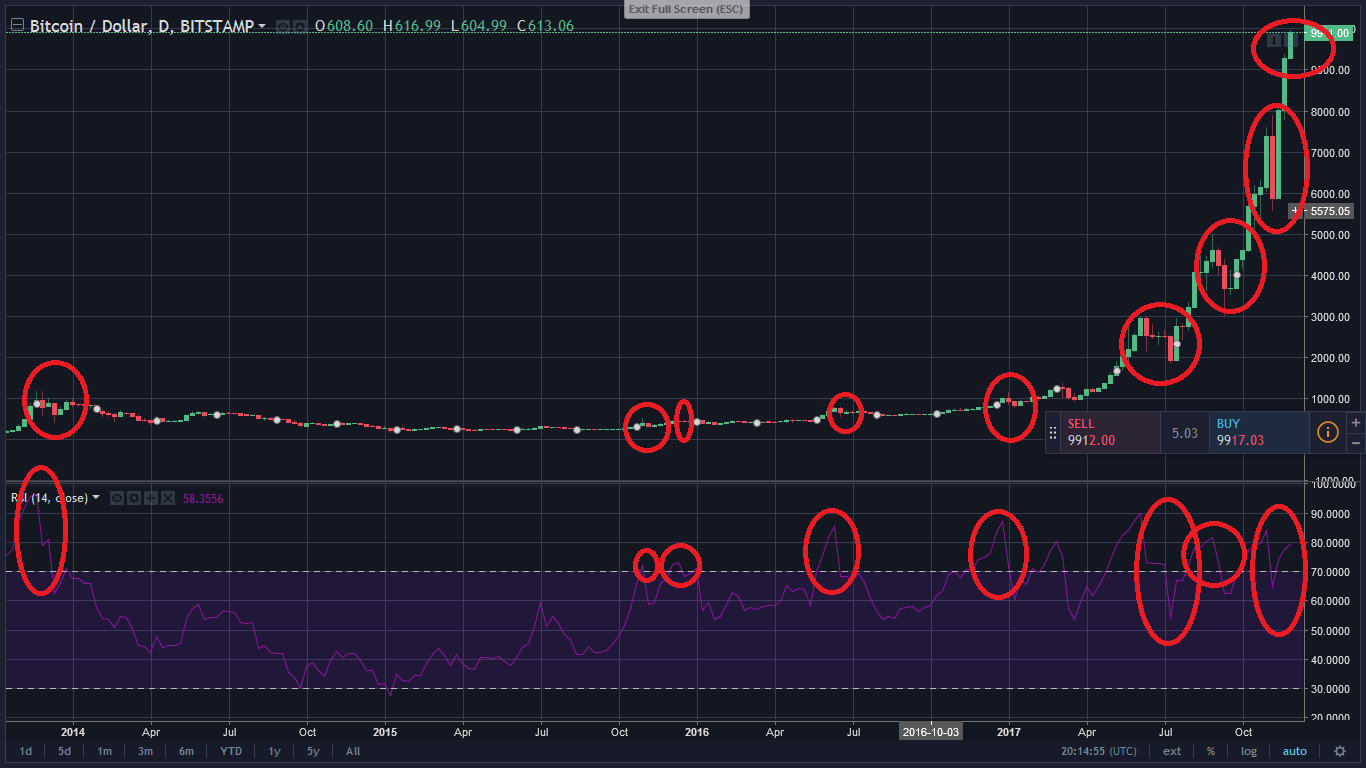Click the BUY 9917.03 button
The height and width of the screenshot is (768, 1366).
point(1258,432)
